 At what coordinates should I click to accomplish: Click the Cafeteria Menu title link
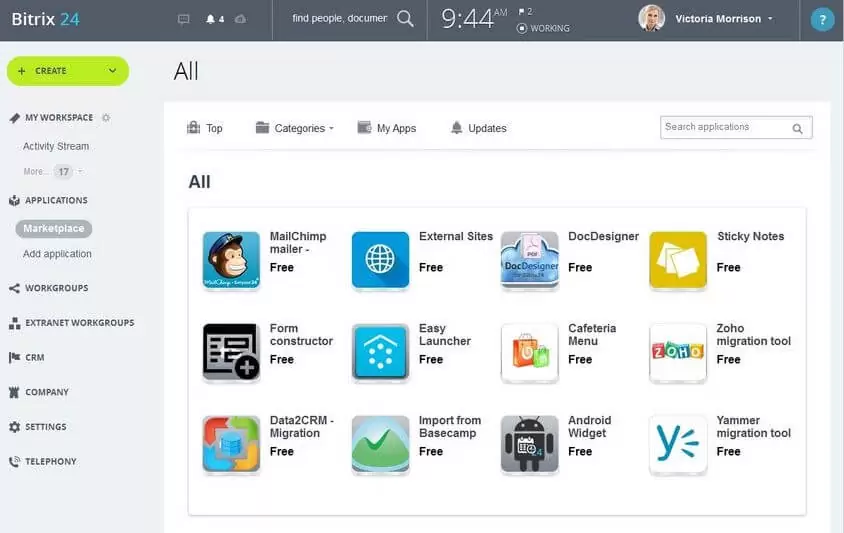(592, 335)
